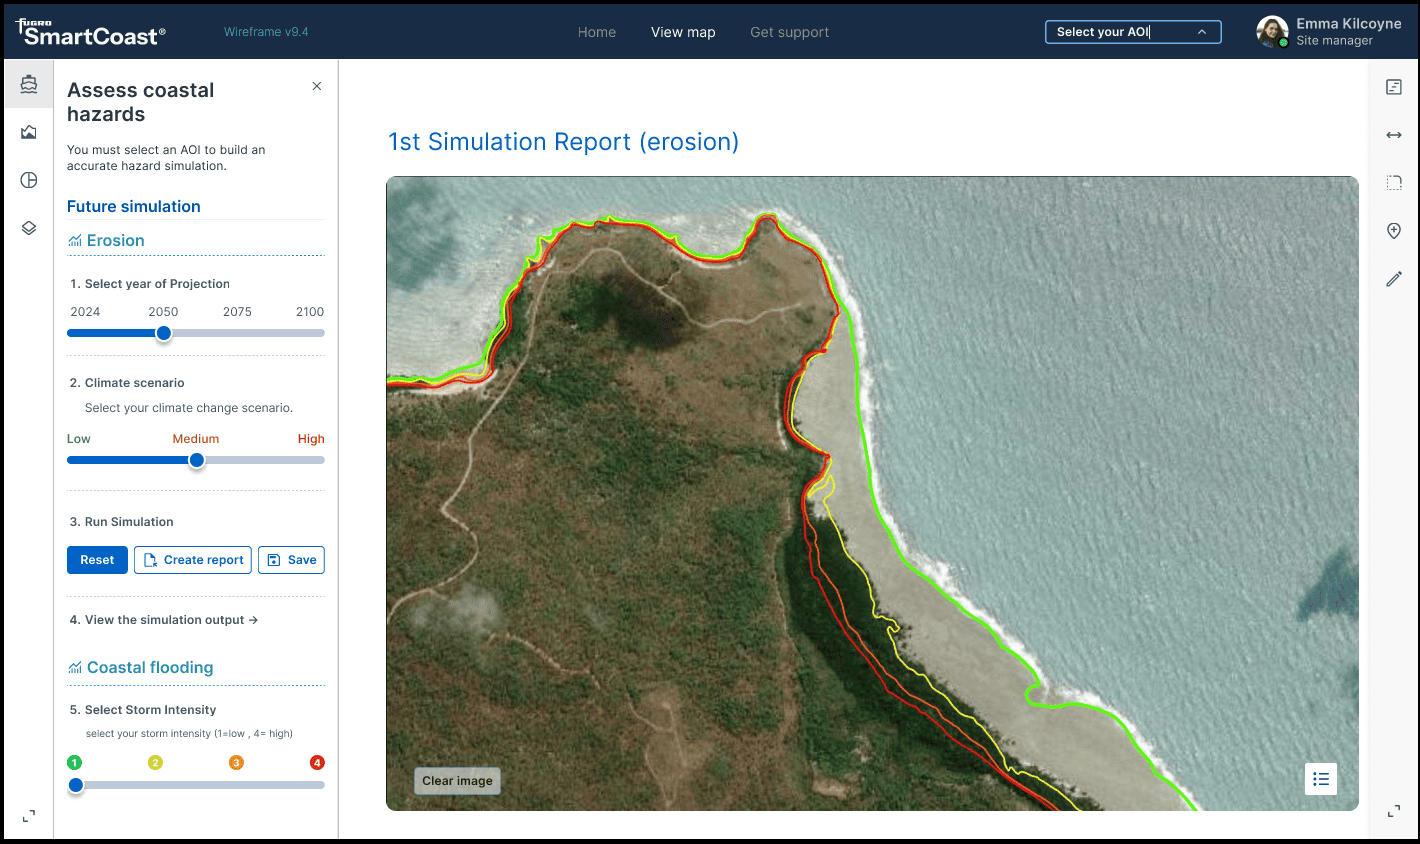The height and width of the screenshot is (844, 1420).
Task: Open the map layers stack icon
Action: (x=29, y=228)
